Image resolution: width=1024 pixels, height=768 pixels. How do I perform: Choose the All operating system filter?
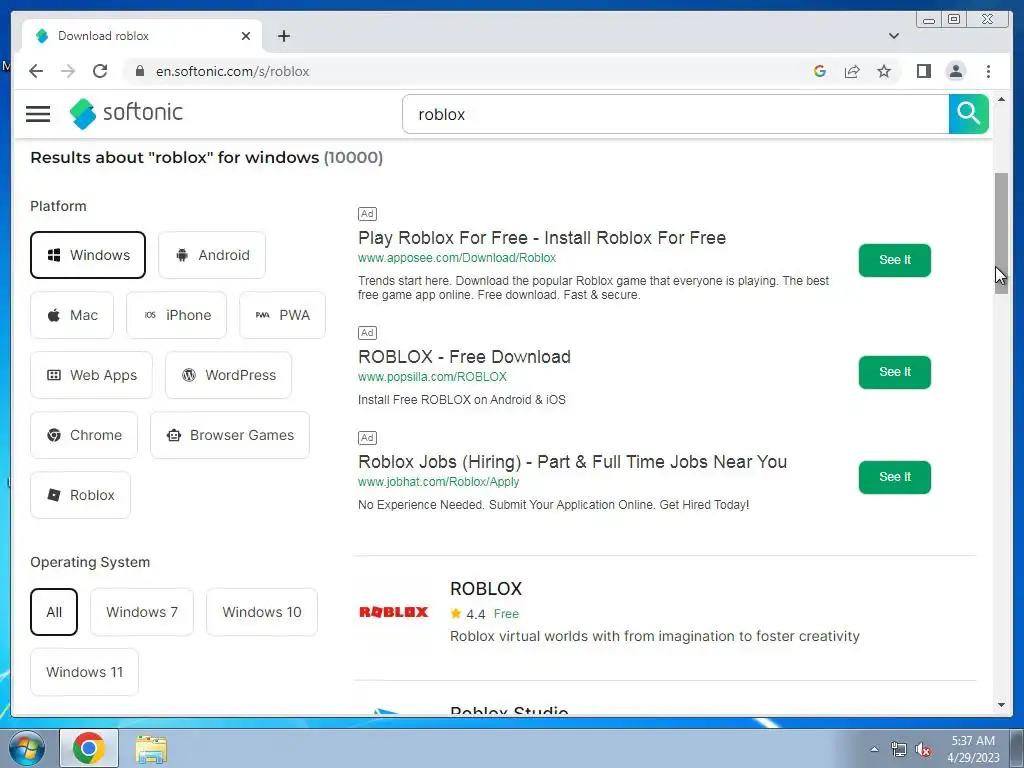tap(54, 612)
